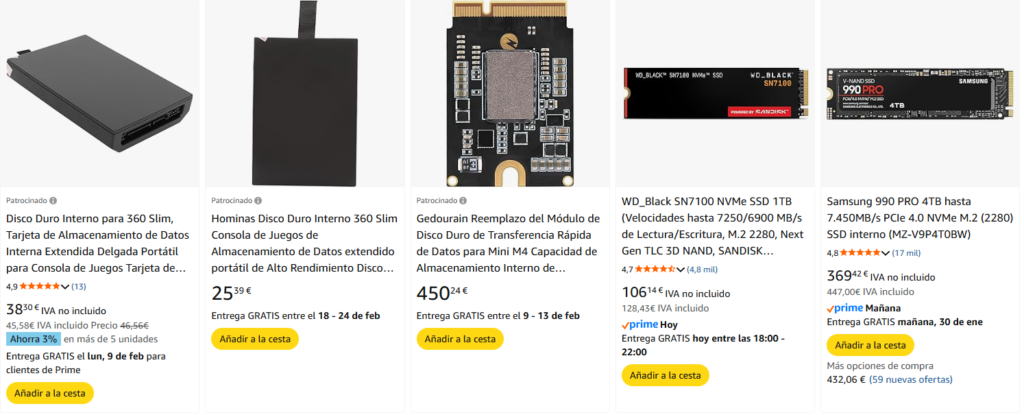Open the 59 nuevas ofertas link
The height and width of the screenshot is (415, 1024).
tap(910, 381)
